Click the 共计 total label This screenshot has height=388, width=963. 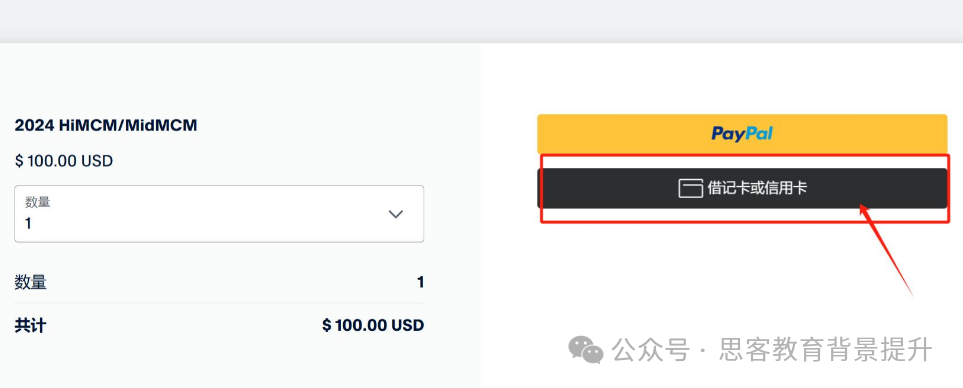pos(31,325)
